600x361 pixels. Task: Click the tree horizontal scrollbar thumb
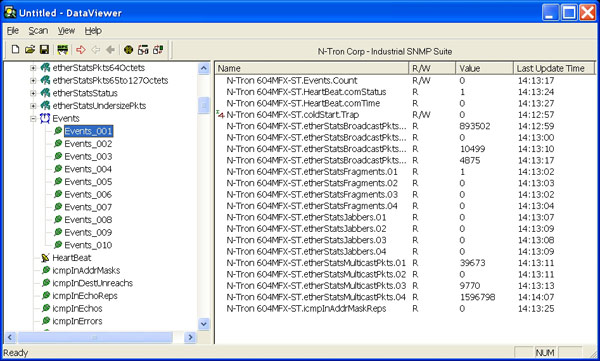tap(95, 337)
